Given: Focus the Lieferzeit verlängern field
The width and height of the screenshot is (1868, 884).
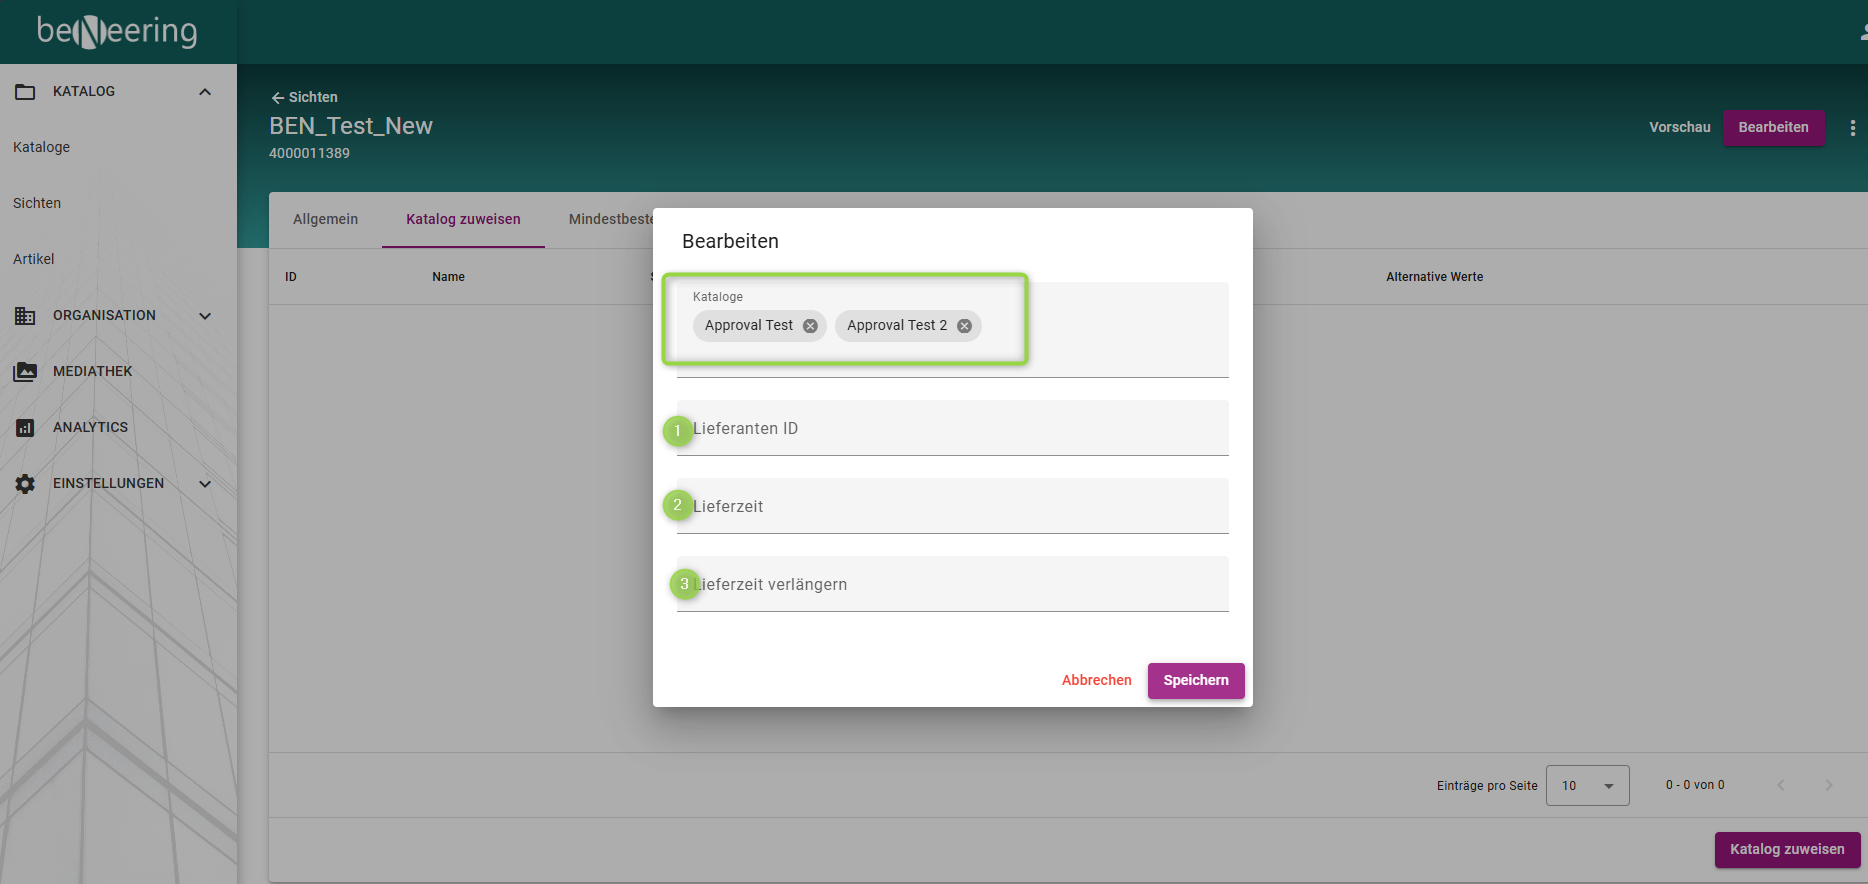Looking at the screenshot, I should tap(952, 585).
